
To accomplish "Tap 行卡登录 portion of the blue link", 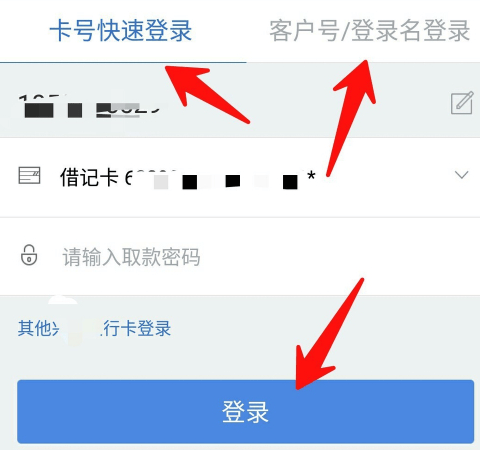I will coord(136,328).
